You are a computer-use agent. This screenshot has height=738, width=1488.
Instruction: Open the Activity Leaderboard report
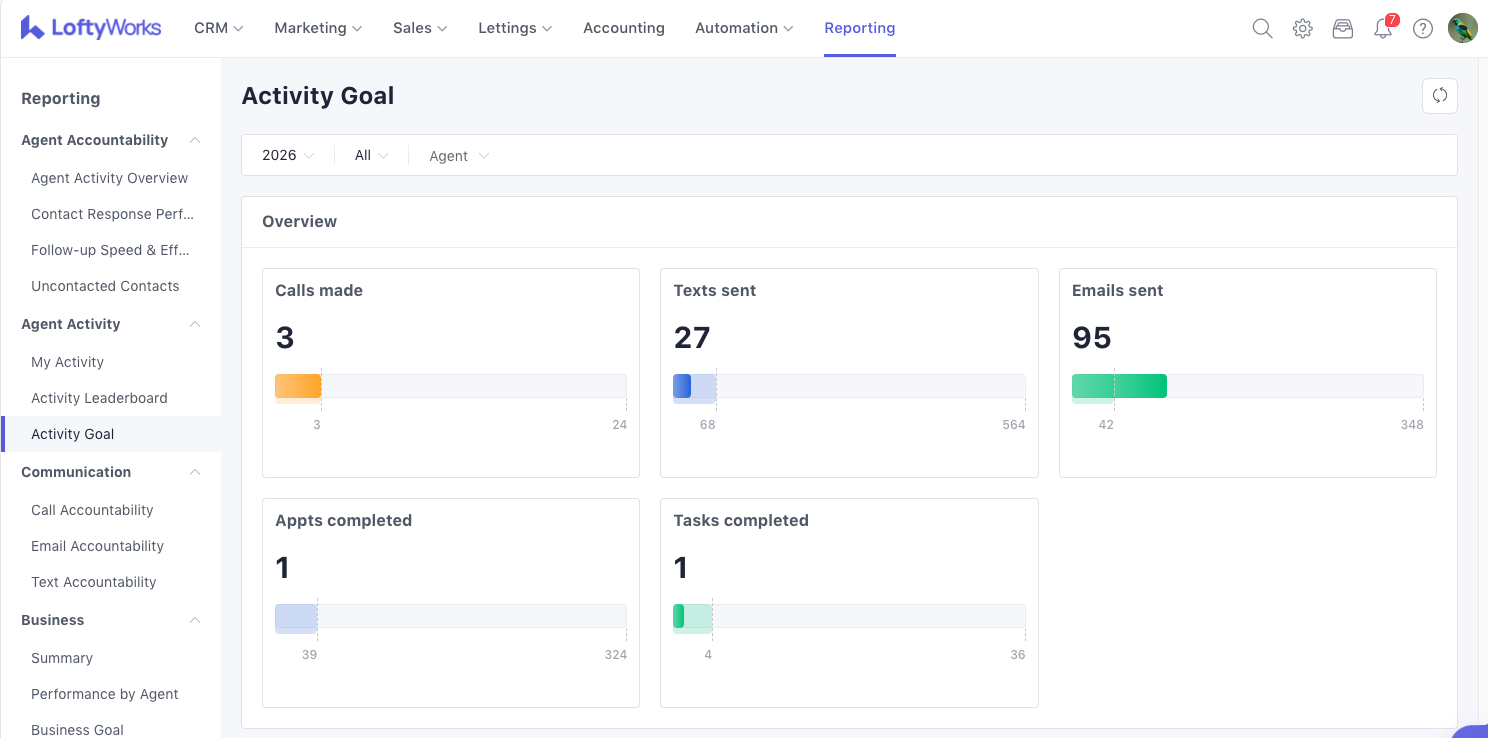click(x=99, y=398)
